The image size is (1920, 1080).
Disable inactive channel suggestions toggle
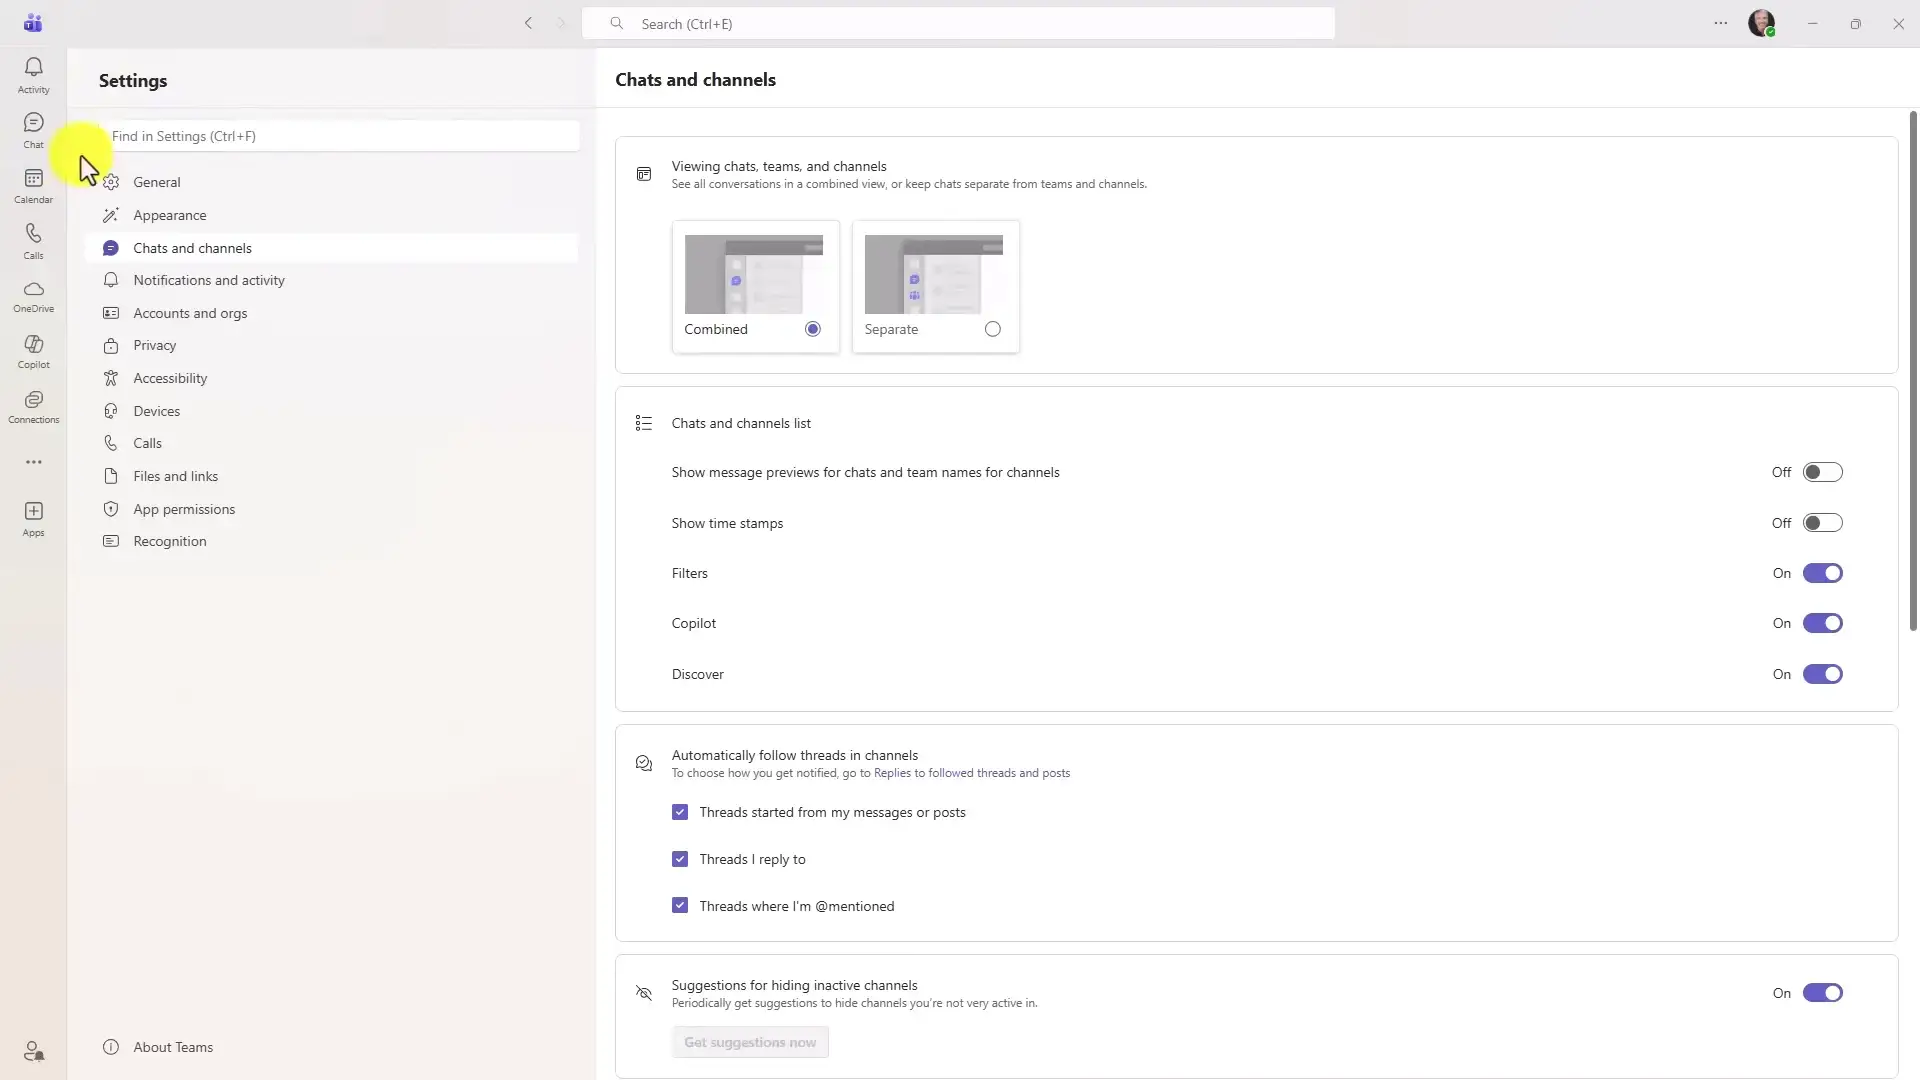pos(1822,993)
